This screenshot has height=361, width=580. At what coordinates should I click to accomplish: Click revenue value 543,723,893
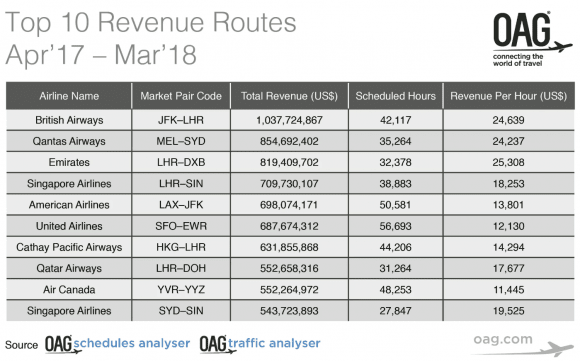[289, 311]
